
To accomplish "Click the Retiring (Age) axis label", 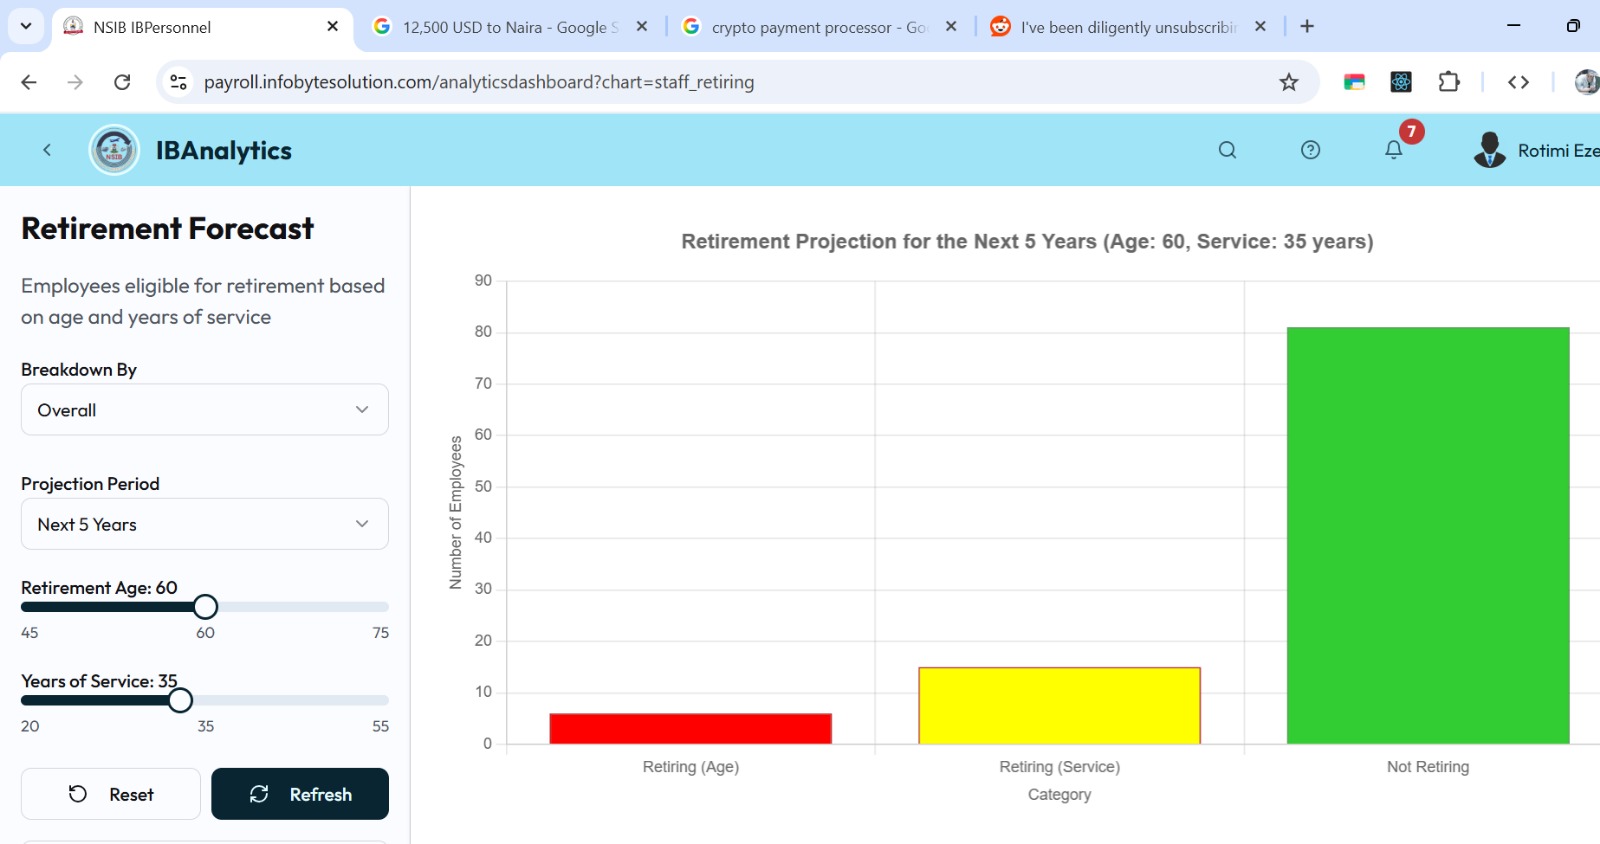I will pyautogui.click(x=690, y=767).
